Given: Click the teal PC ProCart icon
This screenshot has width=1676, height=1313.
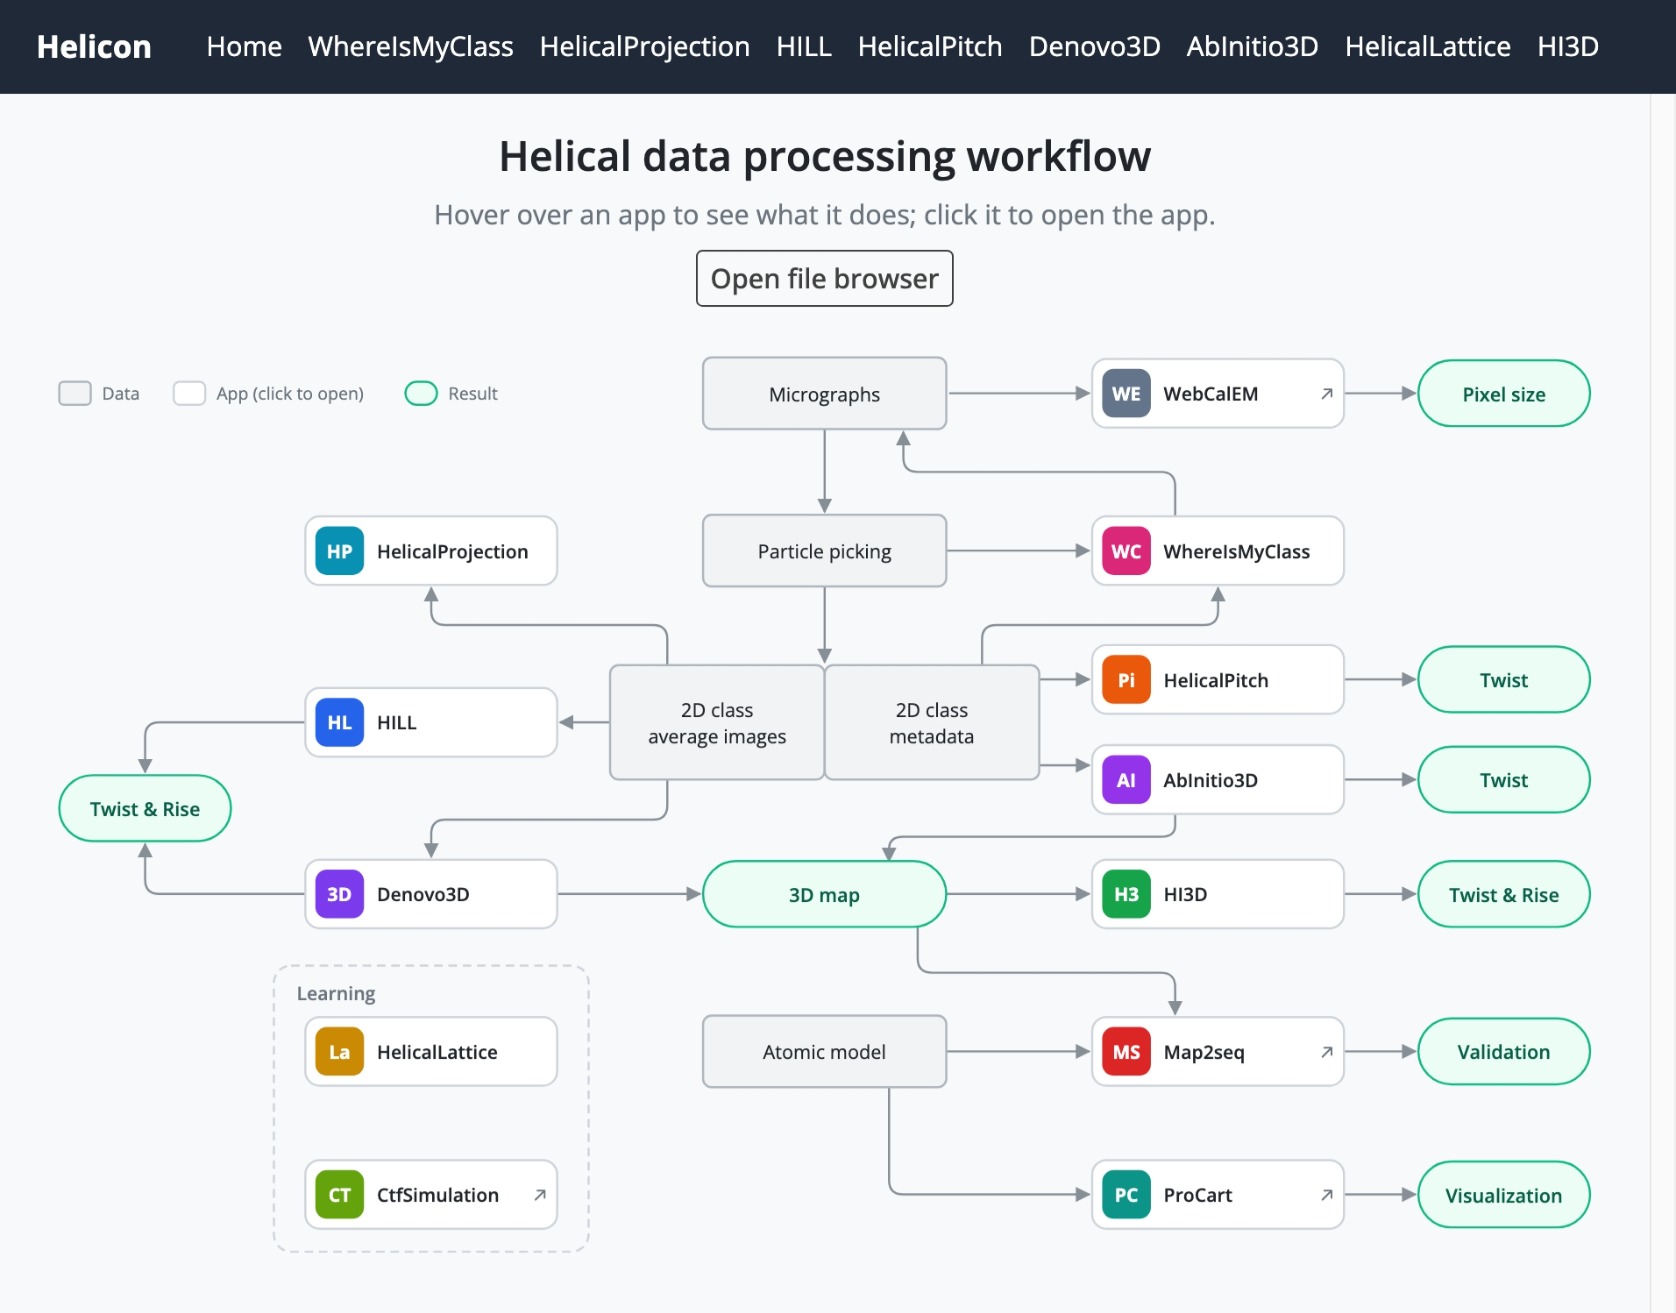Looking at the screenshot, I should pyautogui.click(x=1126, y=1195).
